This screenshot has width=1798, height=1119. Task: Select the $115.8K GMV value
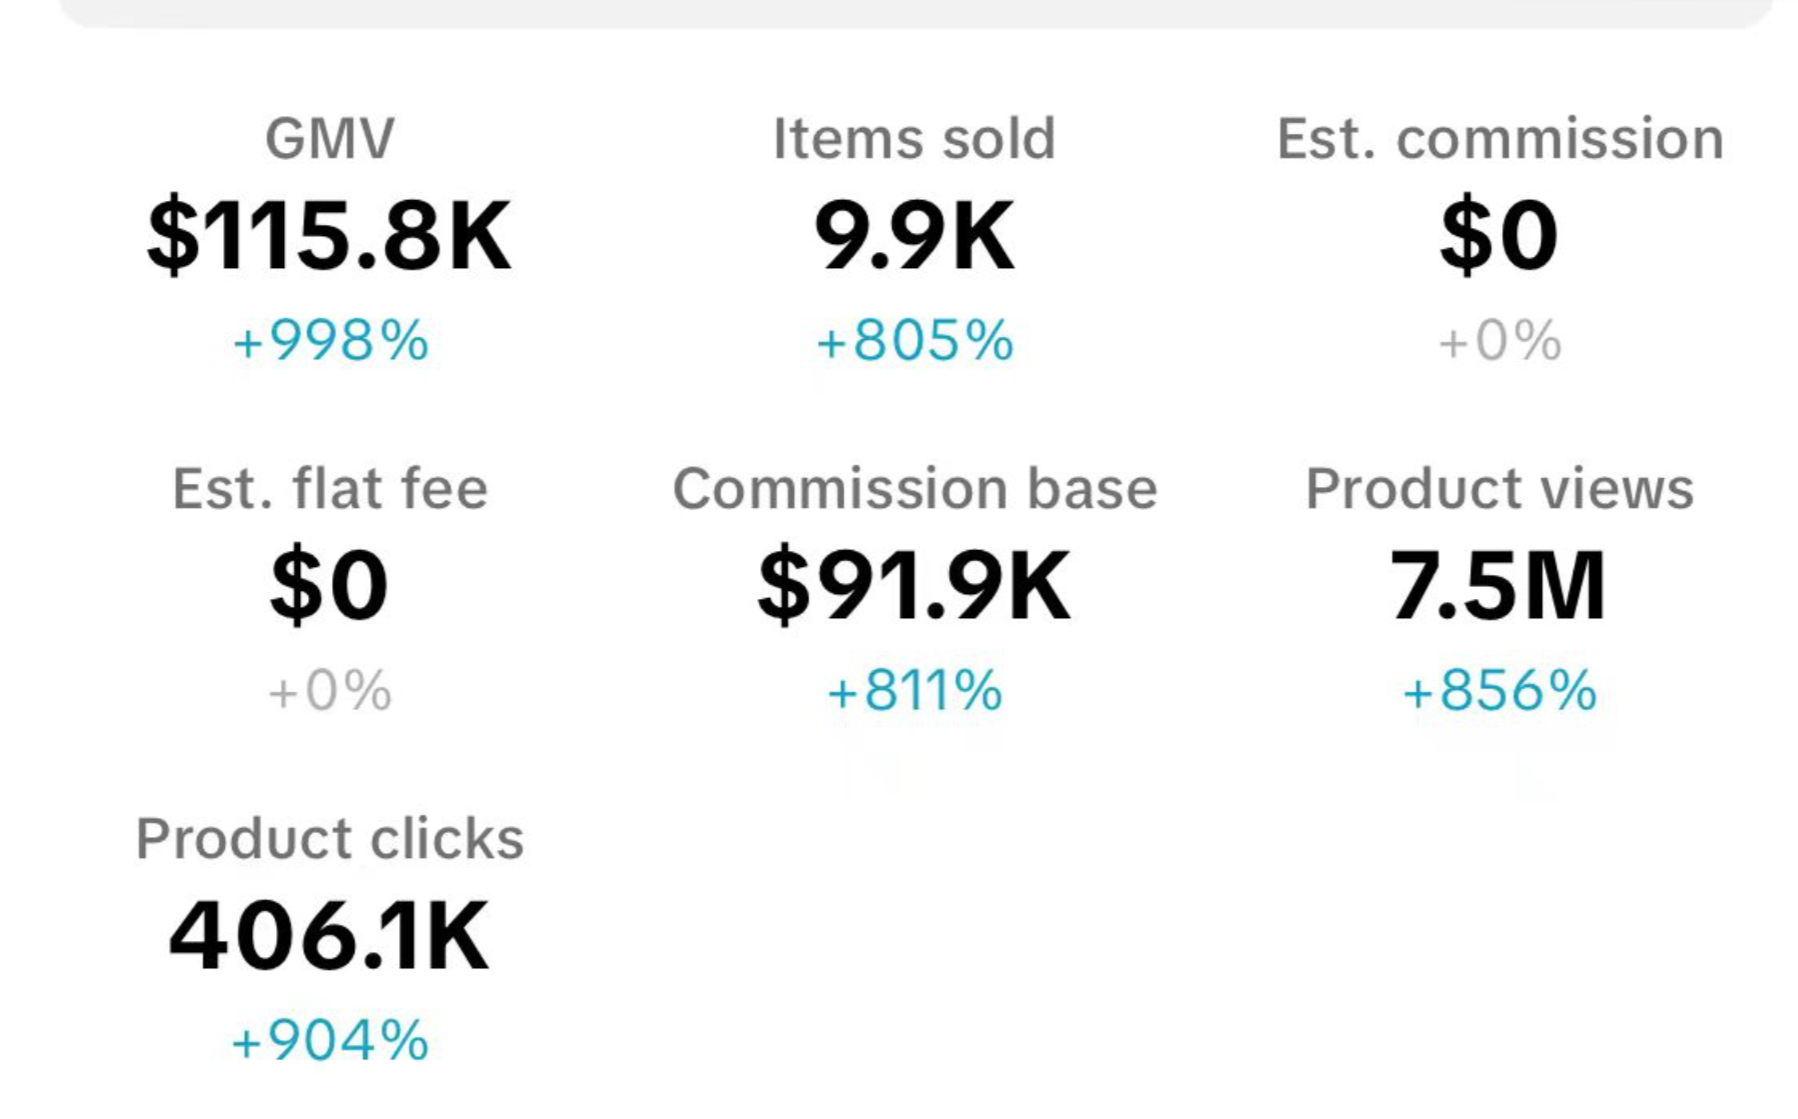pos(329,236)
